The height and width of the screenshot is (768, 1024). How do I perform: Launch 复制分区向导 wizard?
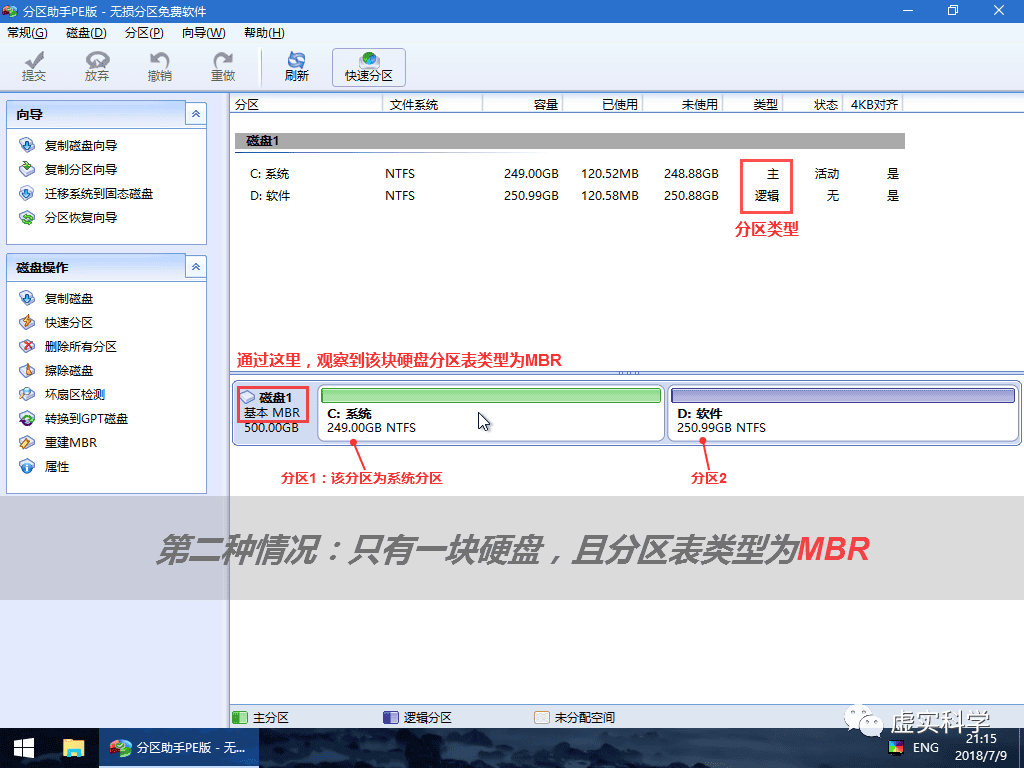click(69, 169)
